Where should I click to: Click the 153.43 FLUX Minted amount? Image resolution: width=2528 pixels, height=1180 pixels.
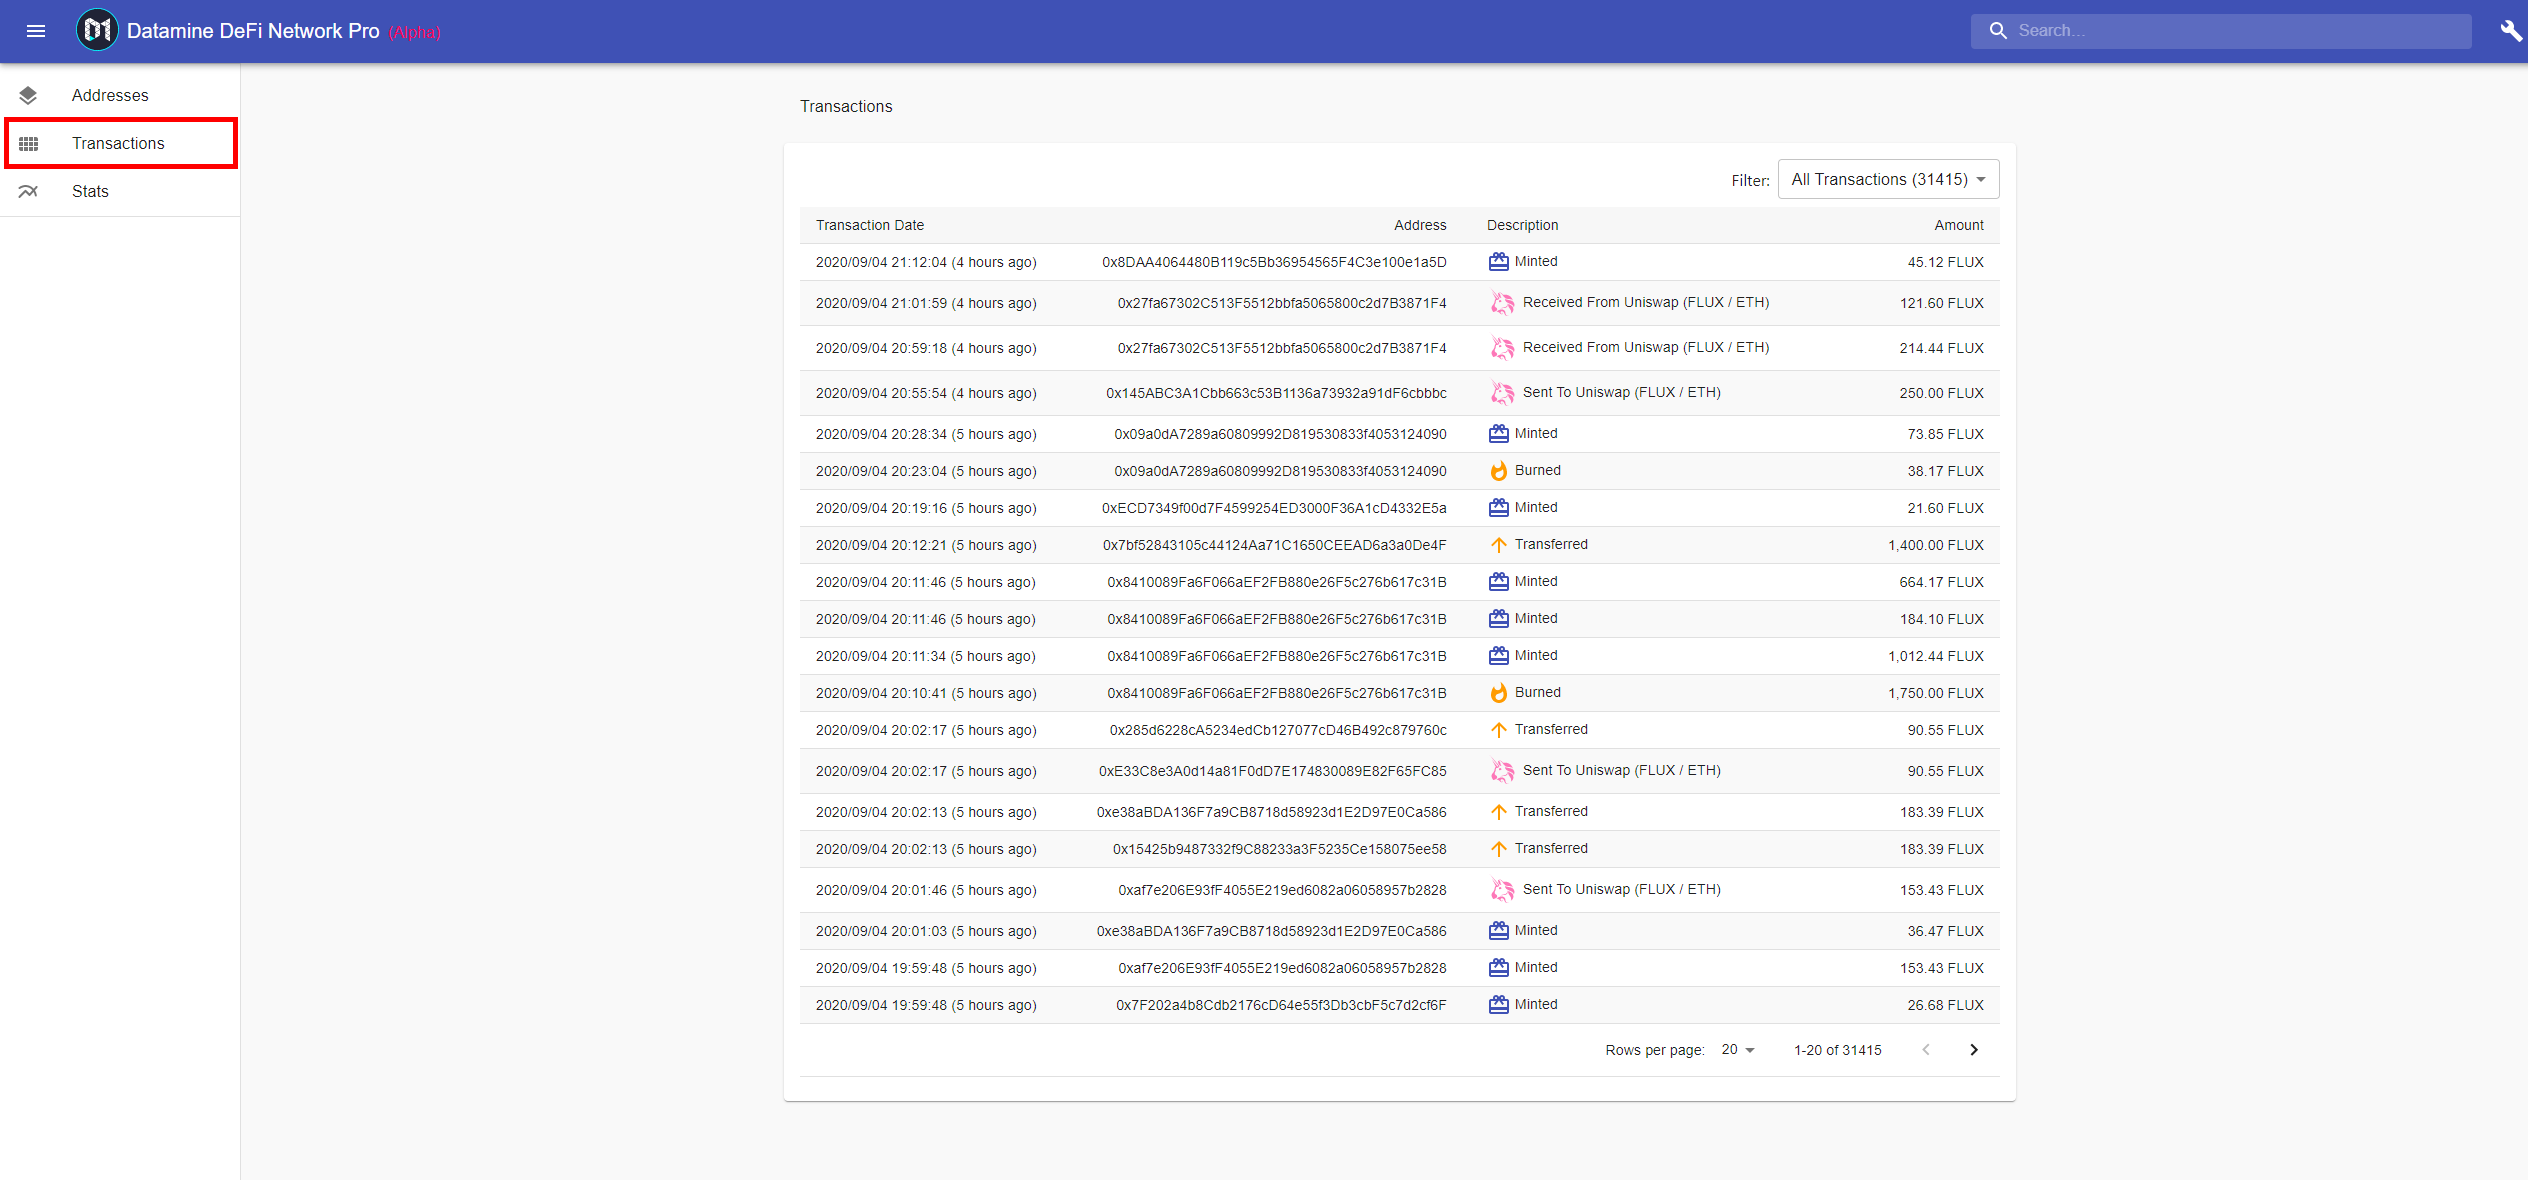pos(1942,968)
